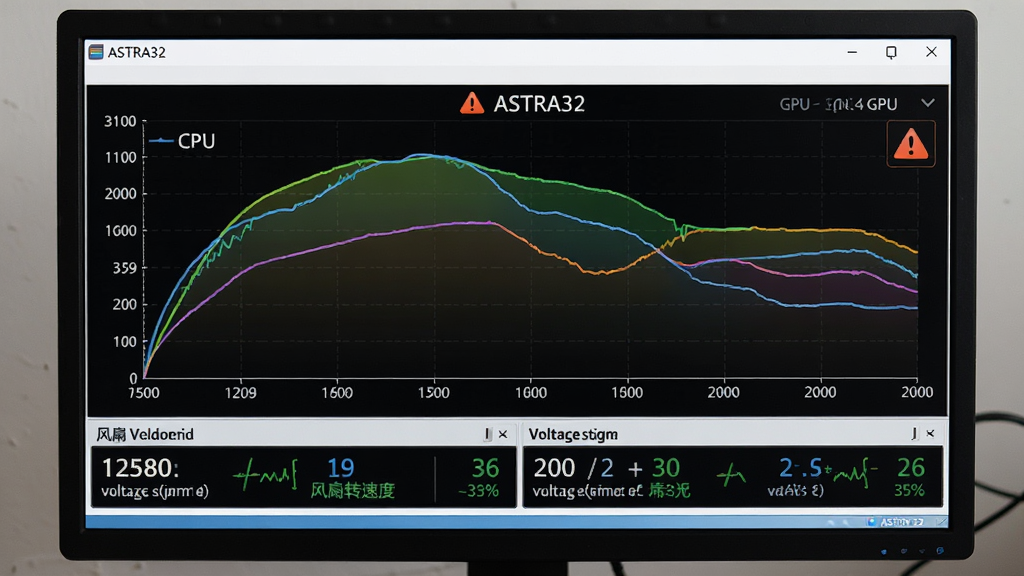Pin the 风扇 Veldoerid panel
This screenshot has height=576, width=1024.
pos(487,434)
